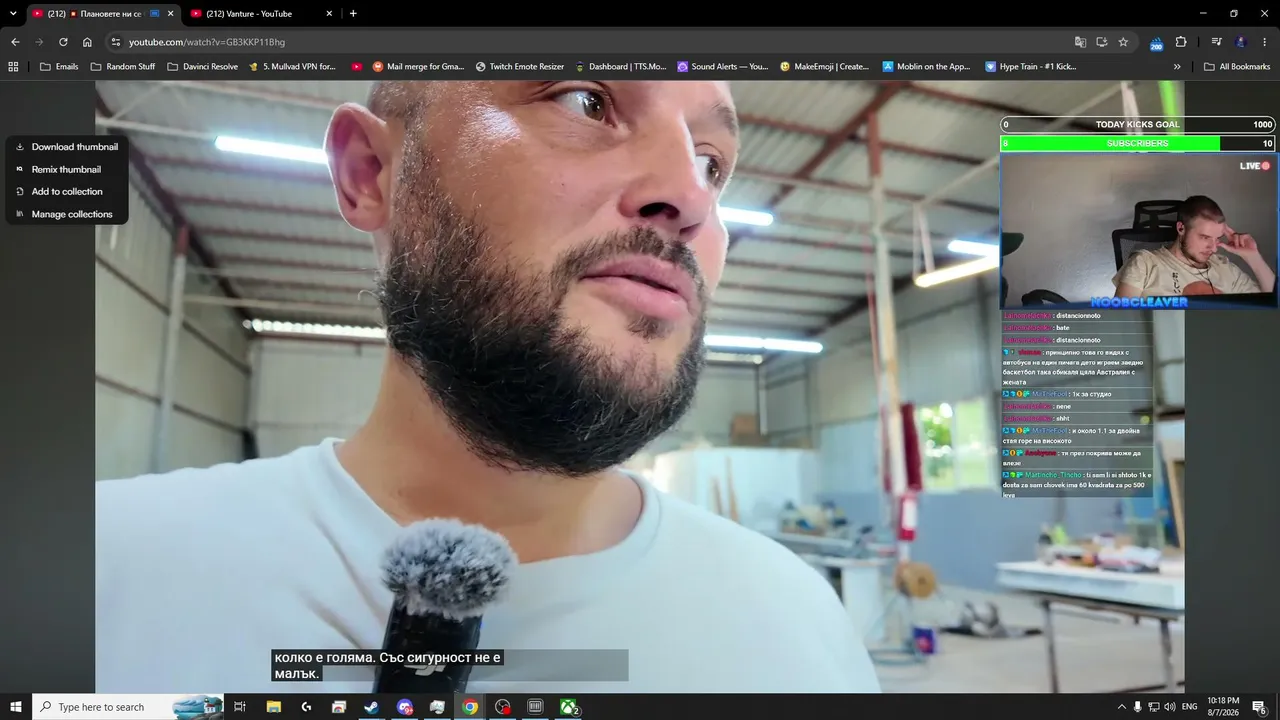Open the Random Stuff bookmark folder
This screenshot has height=720, width=1280.
pos(123,67)
